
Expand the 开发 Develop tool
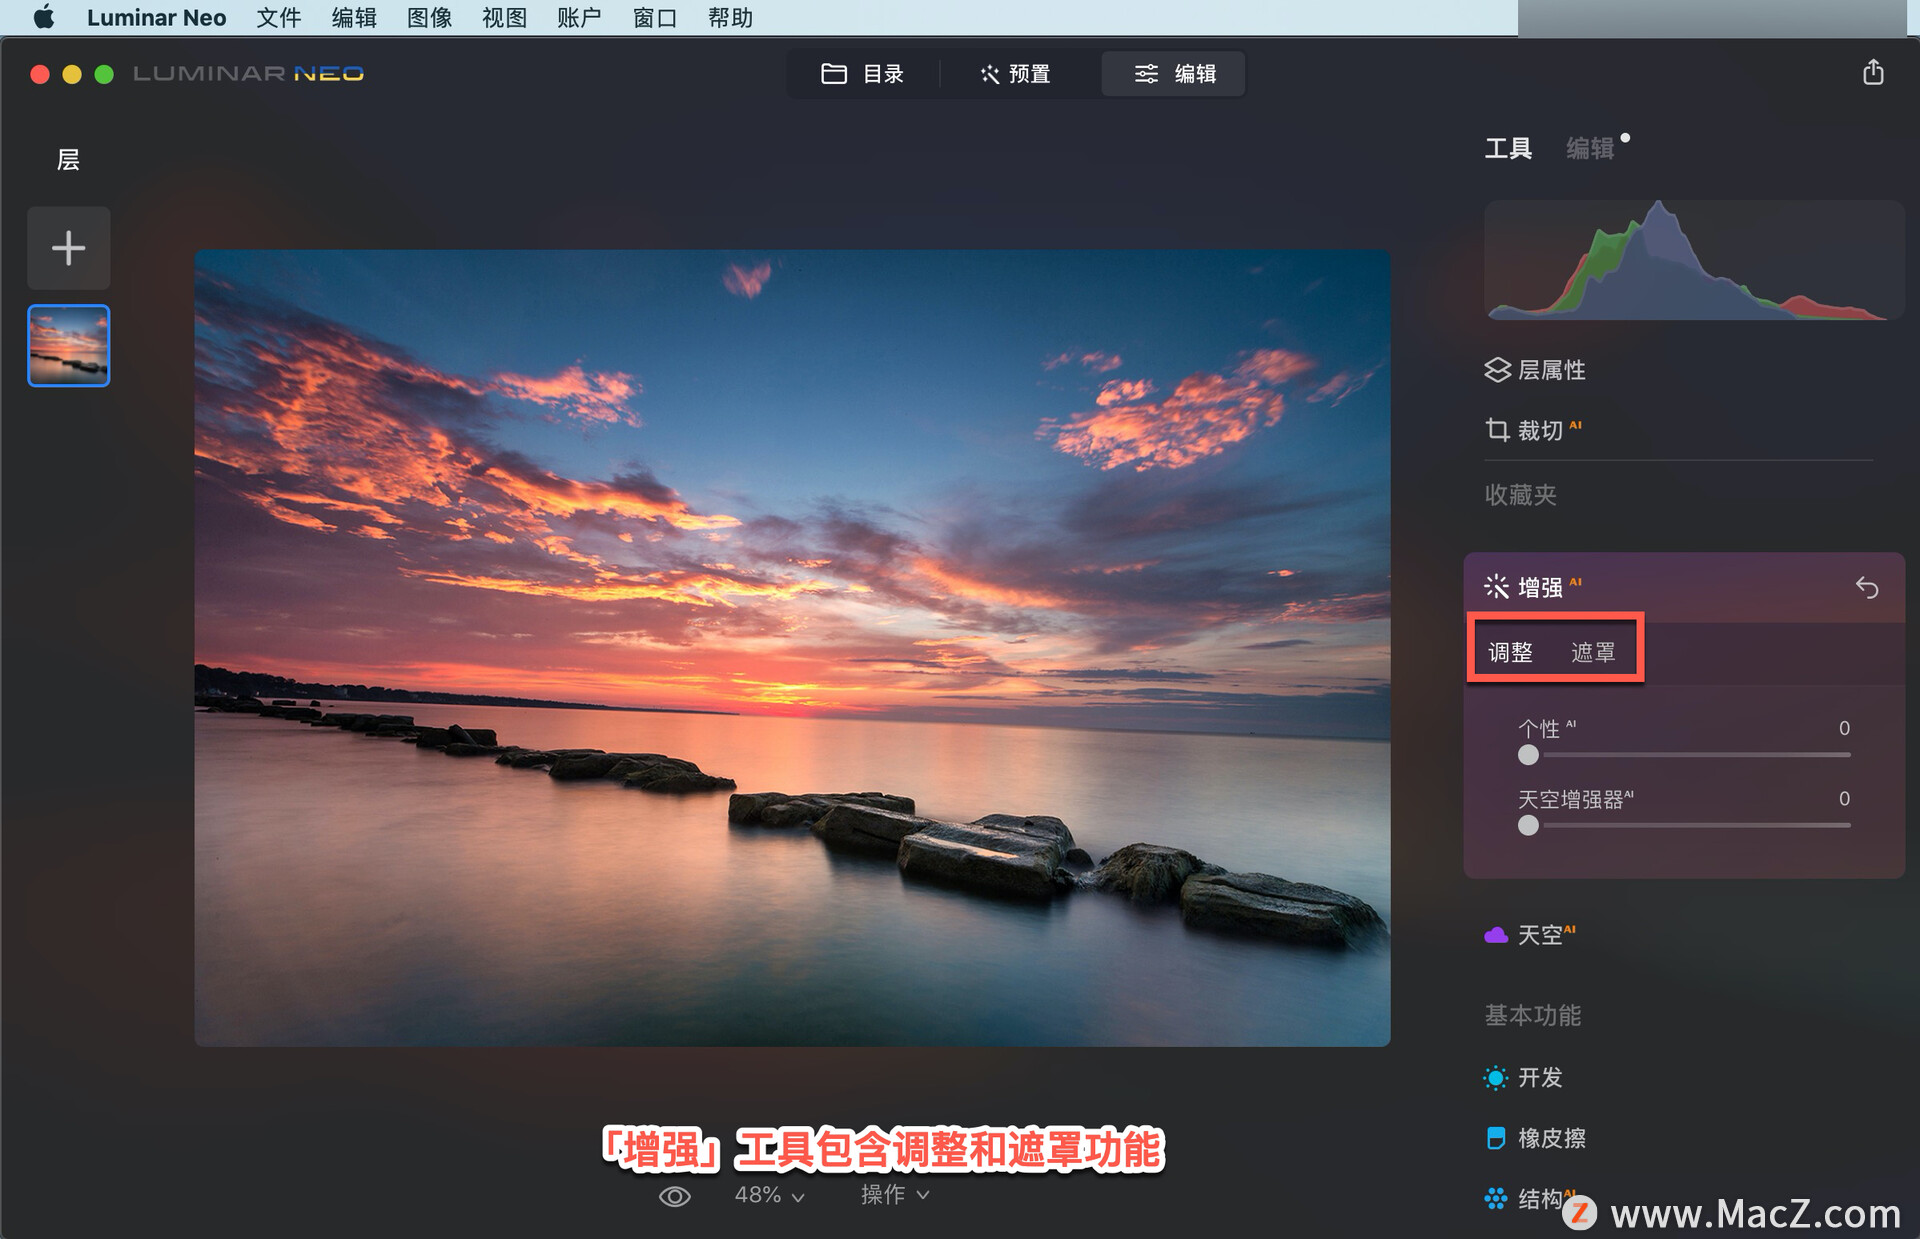[x=1523, y=1077]
